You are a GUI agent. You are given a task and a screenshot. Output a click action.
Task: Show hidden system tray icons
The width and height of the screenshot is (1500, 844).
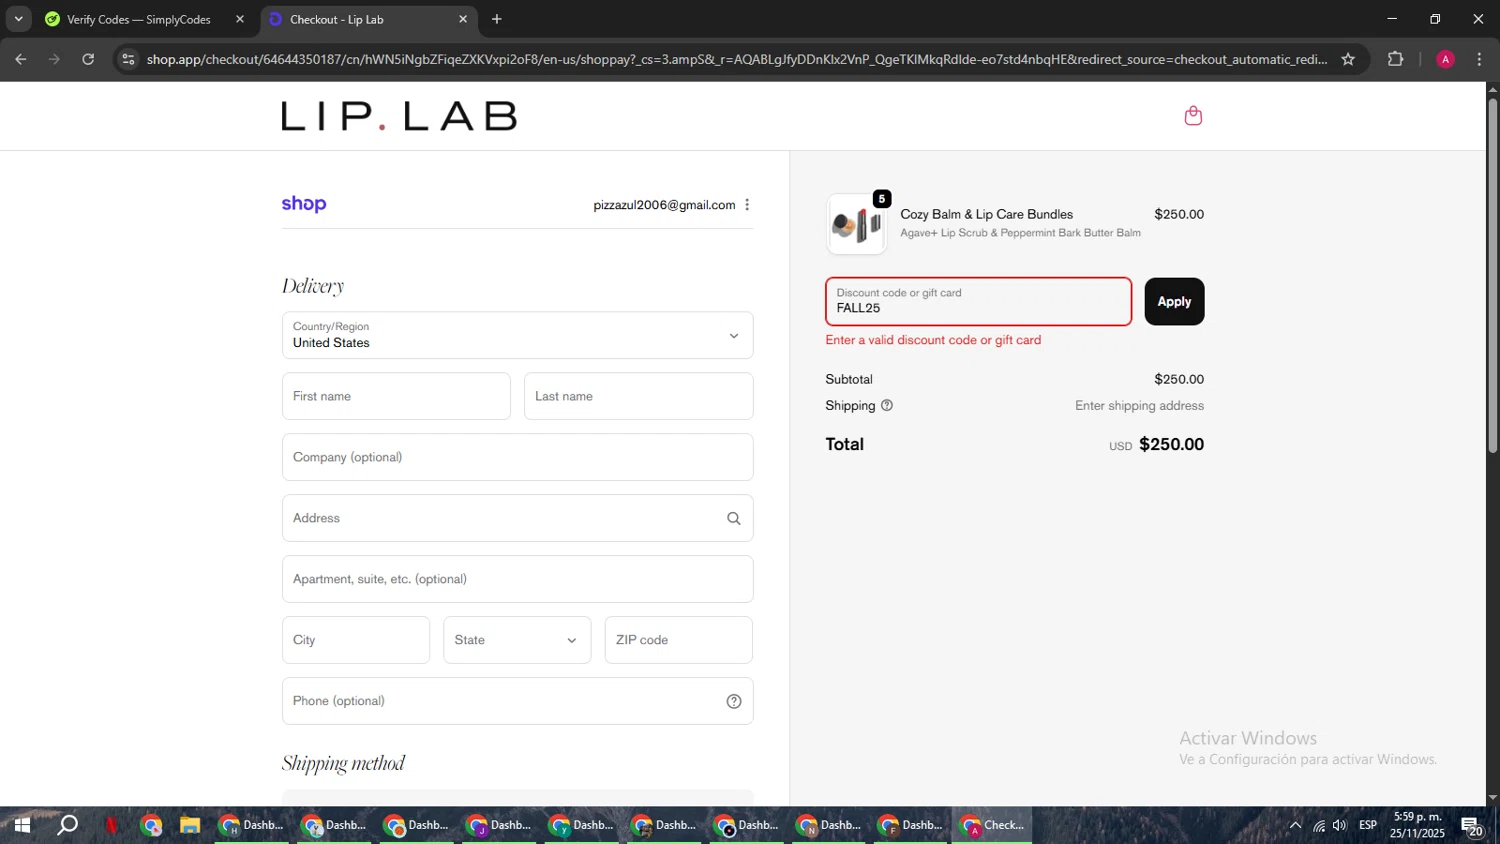(1295, 825)
